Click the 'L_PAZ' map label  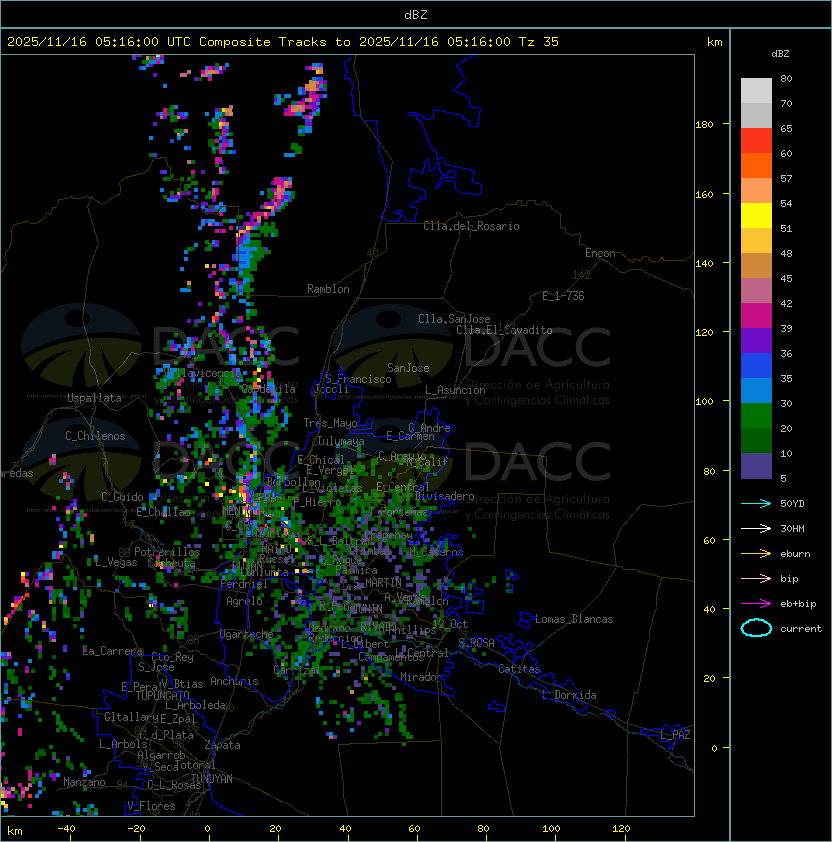[675, 735]
